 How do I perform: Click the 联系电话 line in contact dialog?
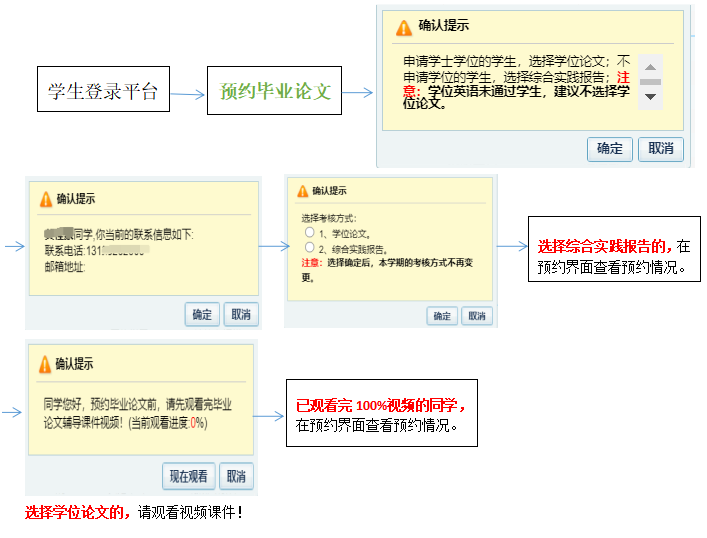[x=97, y=250]
